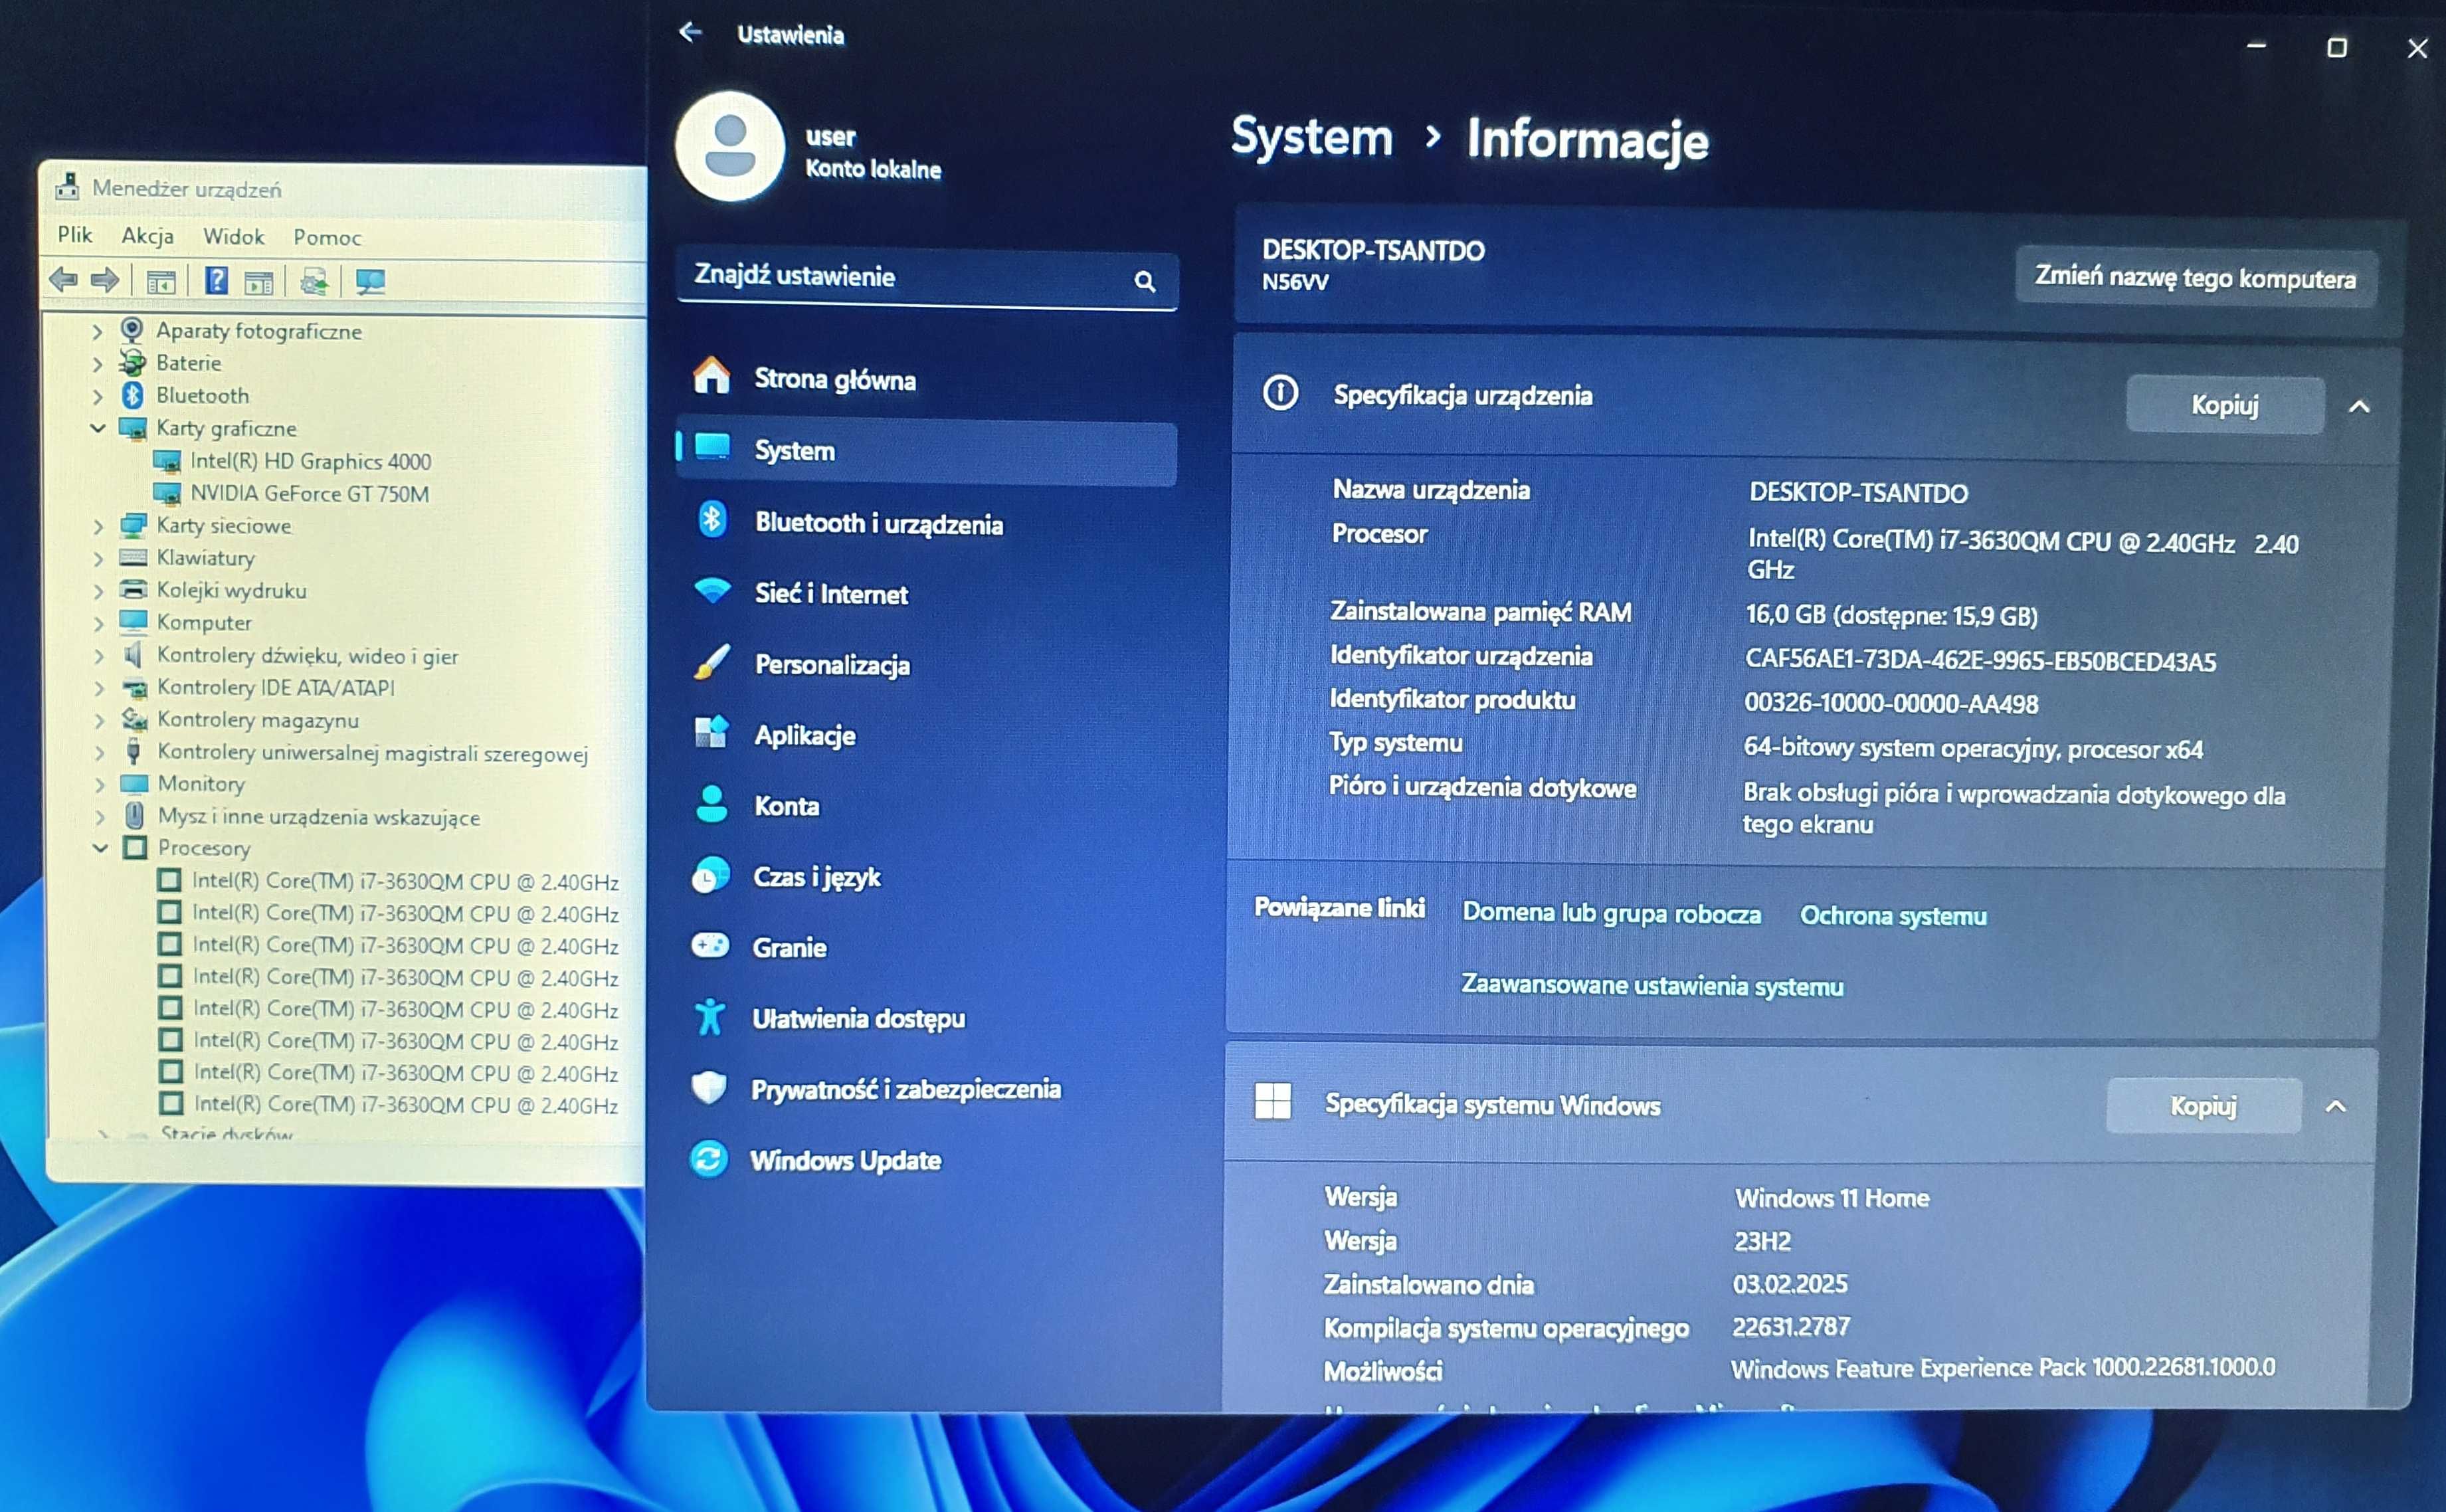Screen dimensions: 2446x1512
Task: Click the Windows Update refresh arrows icon
Action: (709, 1159)
